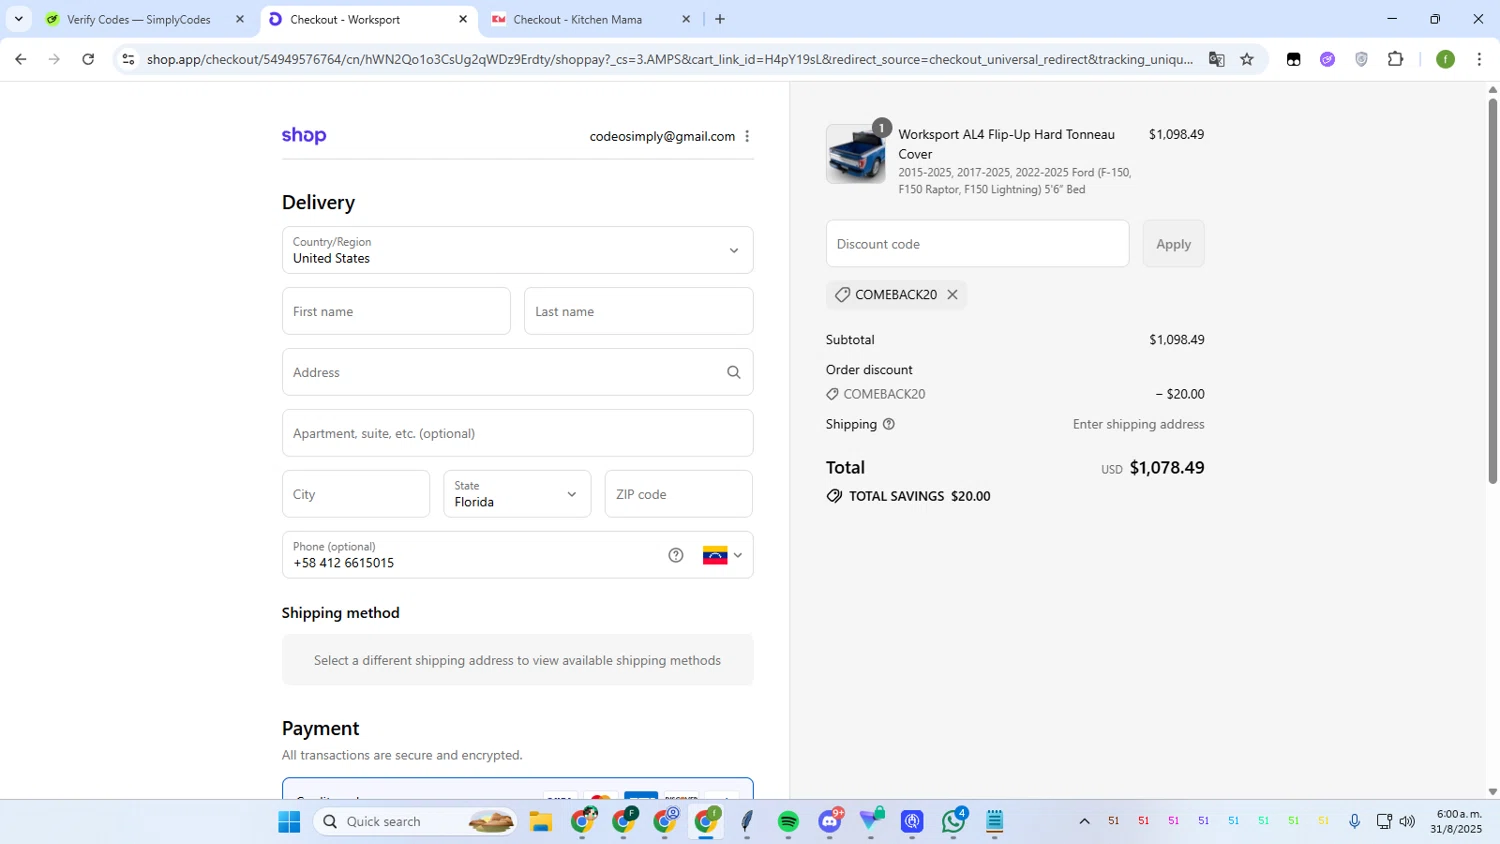Screen dimensions: 1500x844
Task: Click the page vertical scrollbar
Action: click(x=1492, y=290)
